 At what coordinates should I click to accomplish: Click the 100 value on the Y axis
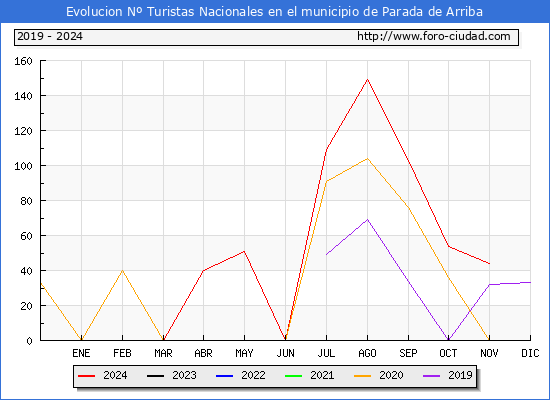pyautogui.click(x=23, y=166)
